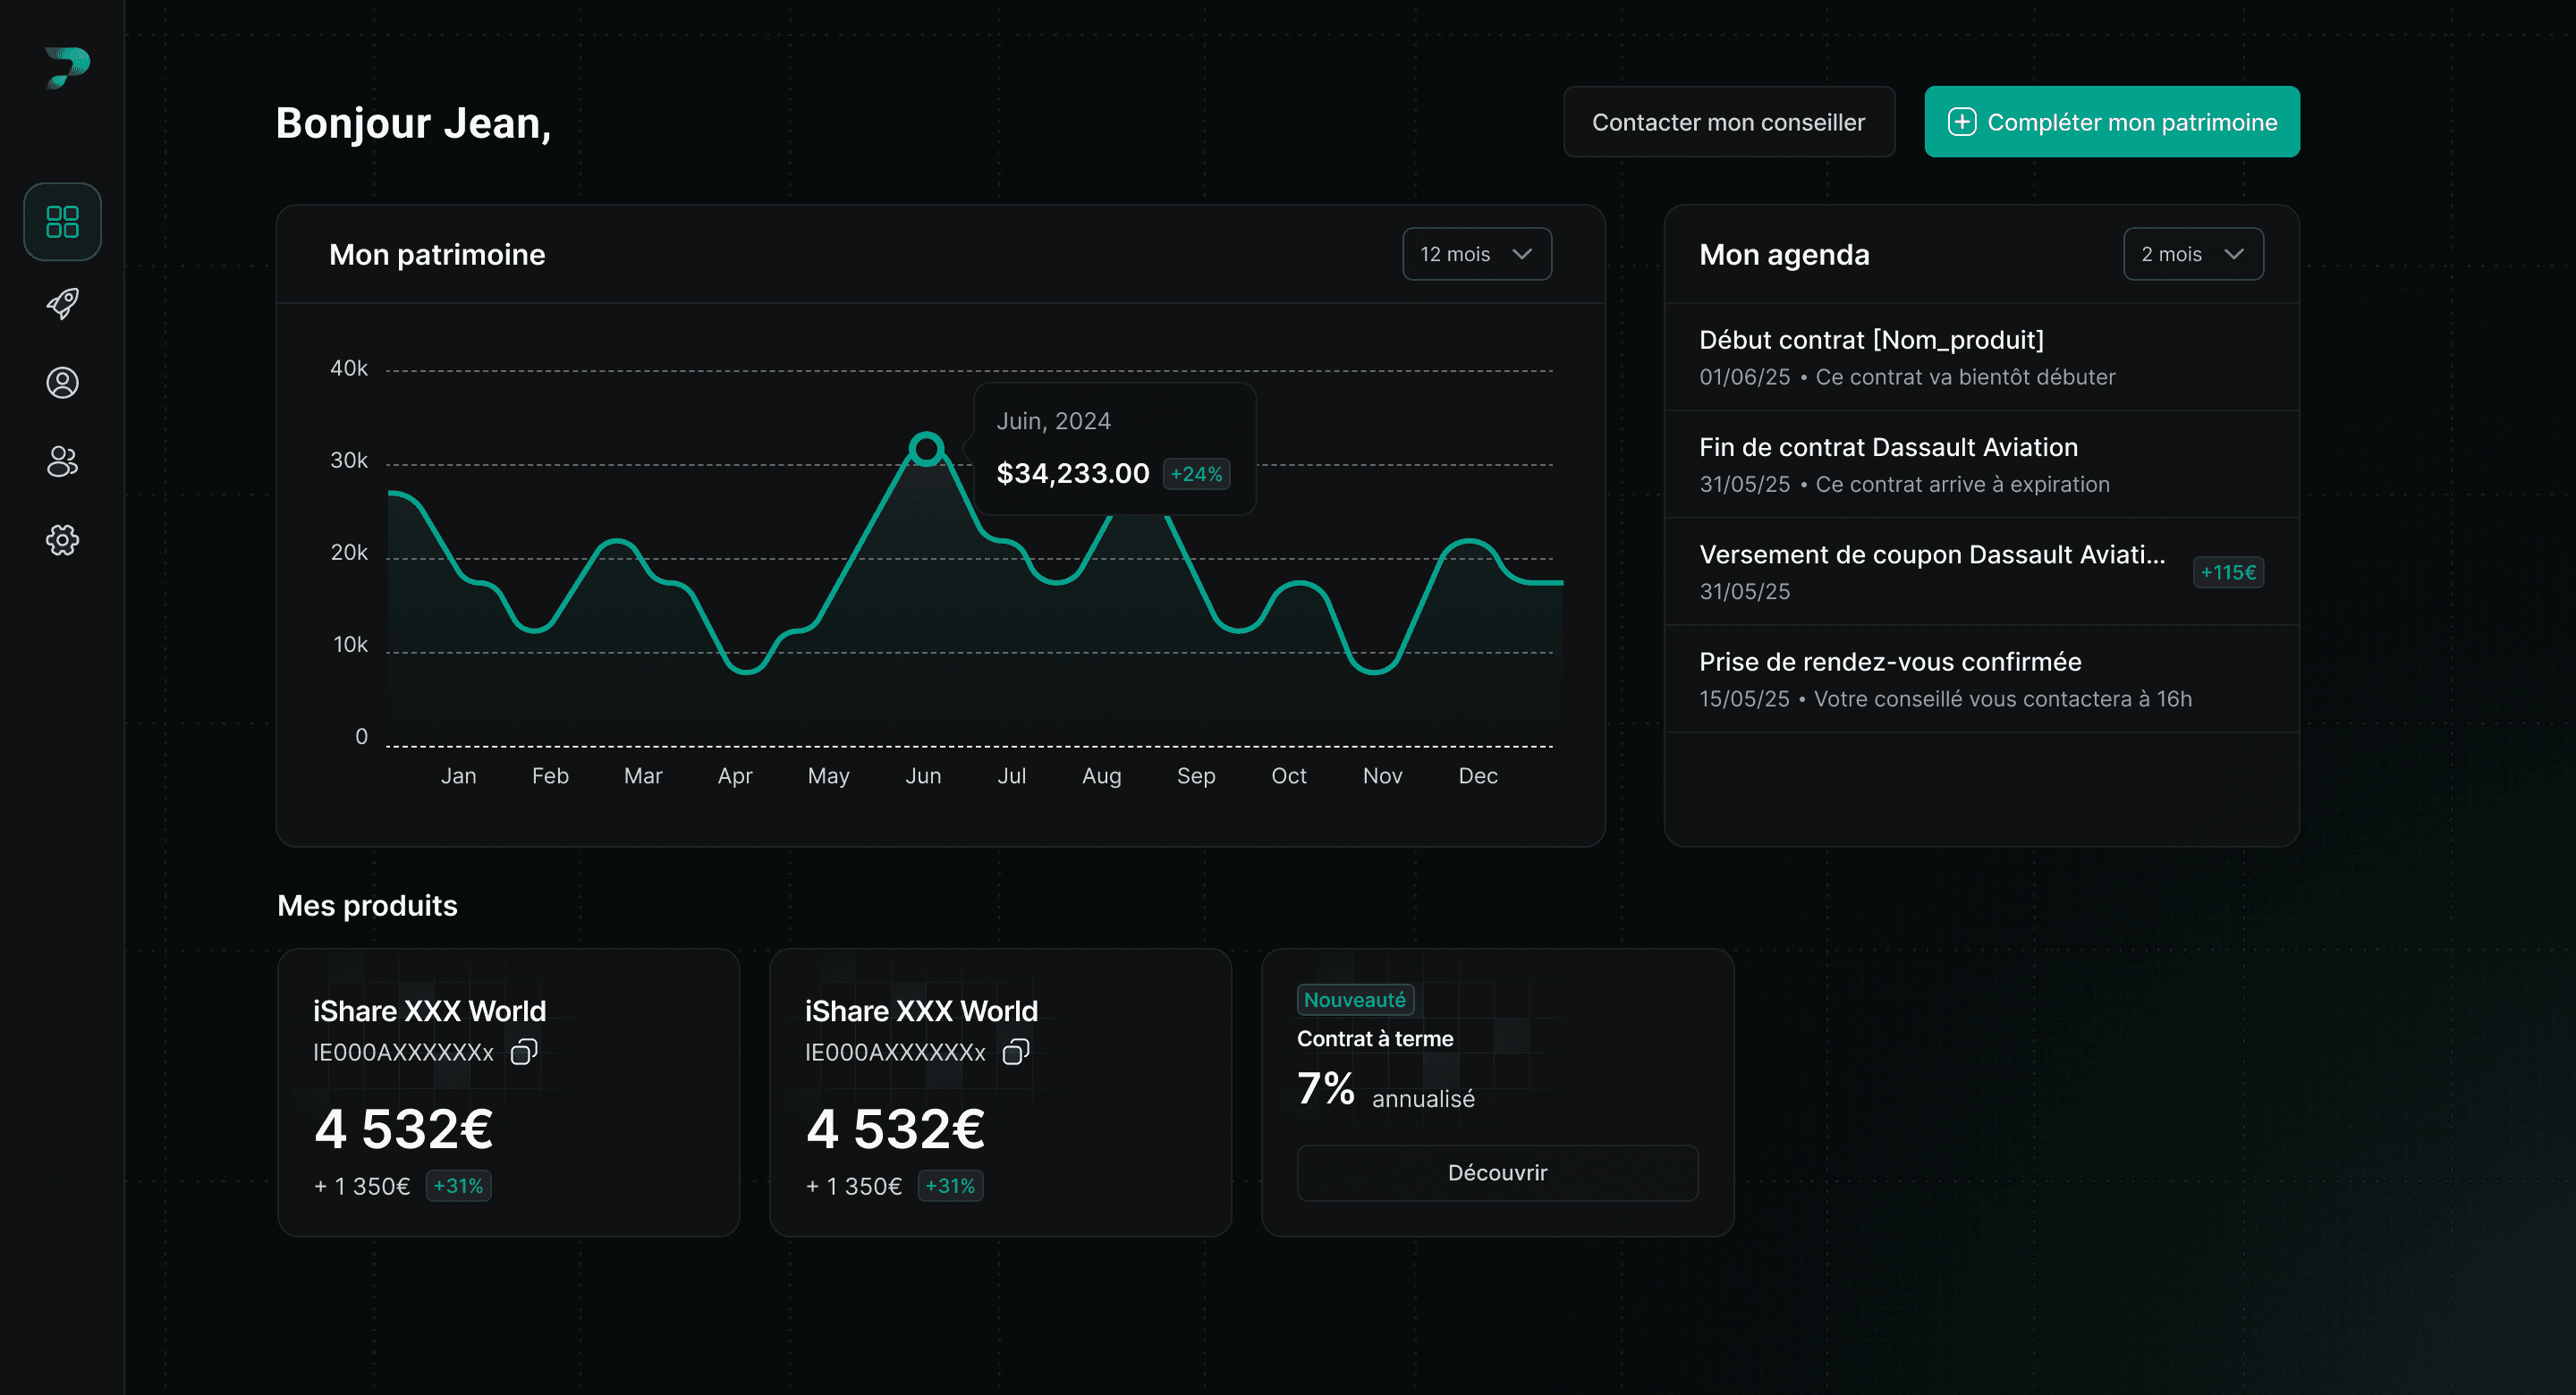Open the dashboard grid icon
The width and height of the screenshot is (2576, 1395).
point(62,221)
